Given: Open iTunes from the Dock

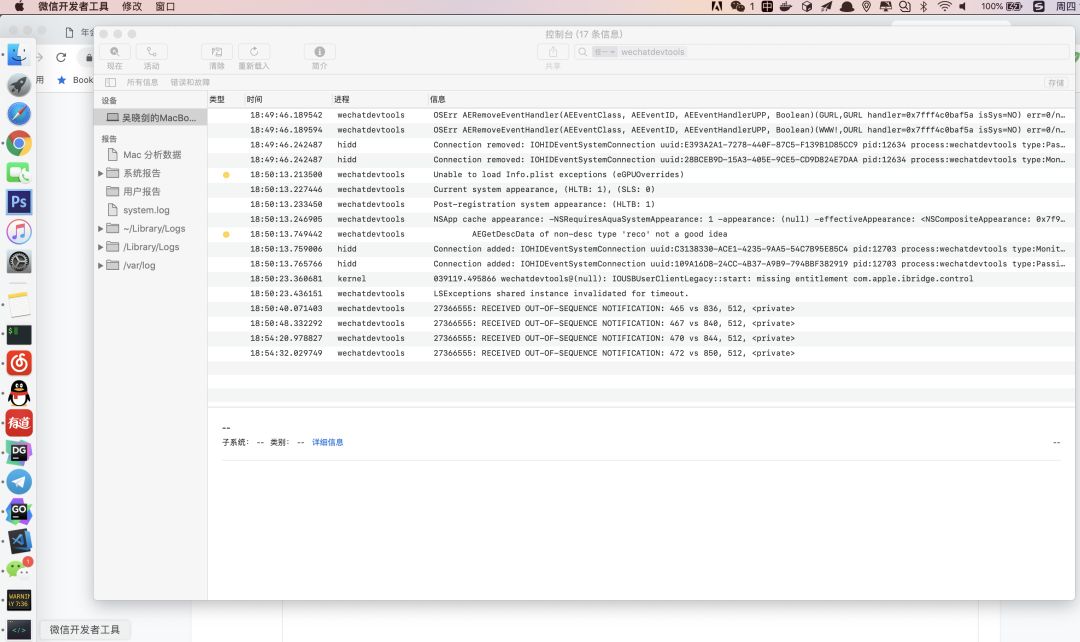Looking at the screenshot, I should 19,232.
